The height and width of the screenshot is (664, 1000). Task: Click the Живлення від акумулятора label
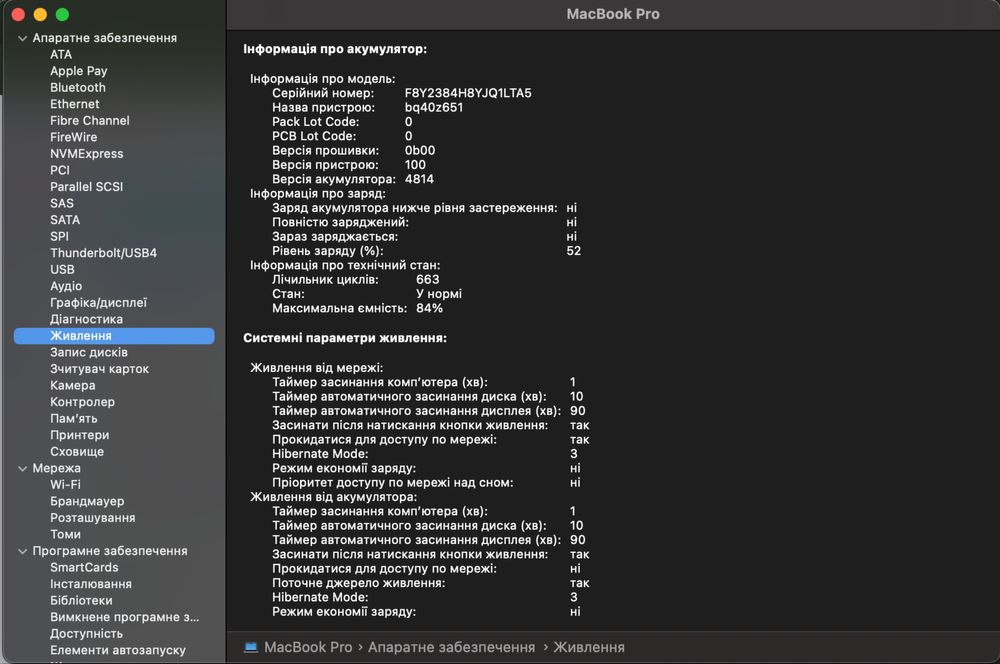point(334,498)
